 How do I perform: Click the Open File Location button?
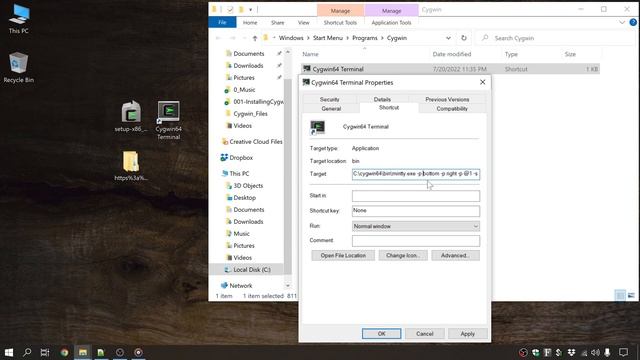(x=343, y=256)
